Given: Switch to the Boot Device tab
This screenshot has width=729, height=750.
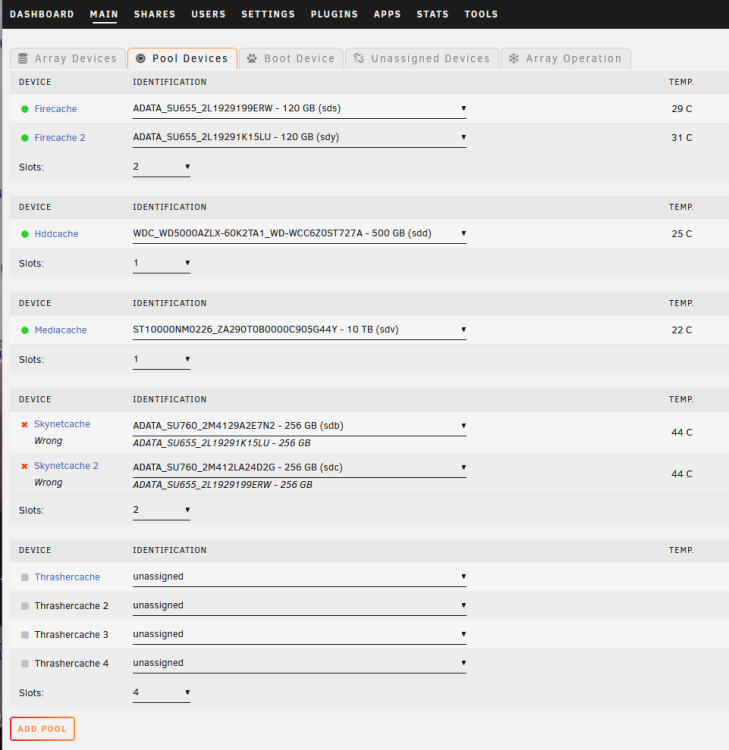Looking at the screenshot, I should coord(291,58).
